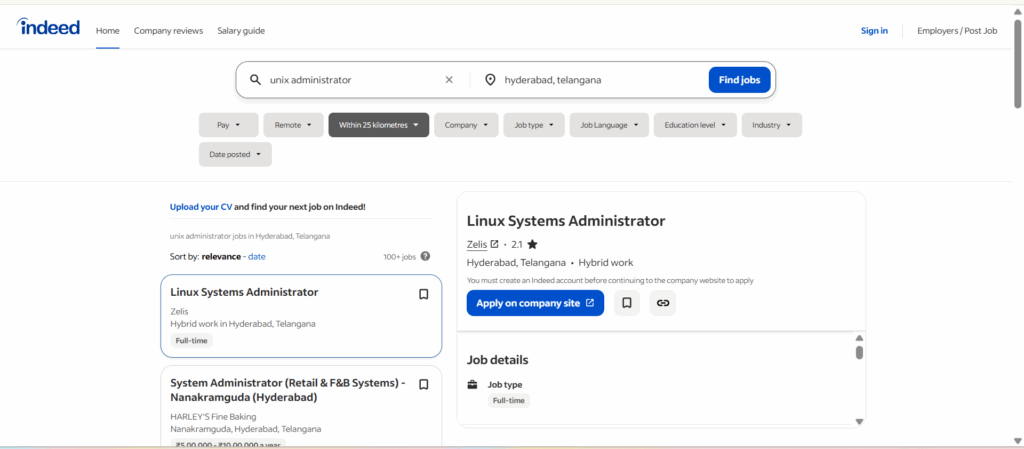The width and height of the screenshot is (1024, 449).
Task: Open the Salary guide tab
Action: pyautogui.click(x=241, y=31)
